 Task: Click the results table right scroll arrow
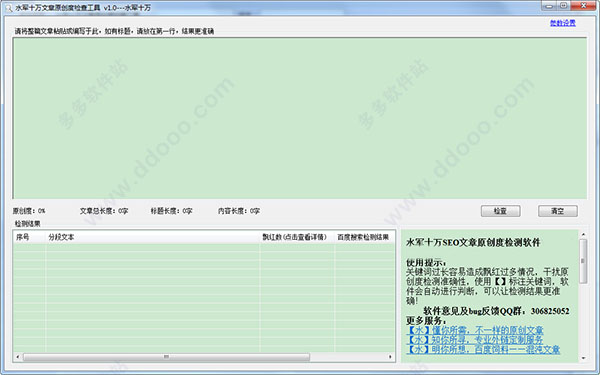[390, 357]
